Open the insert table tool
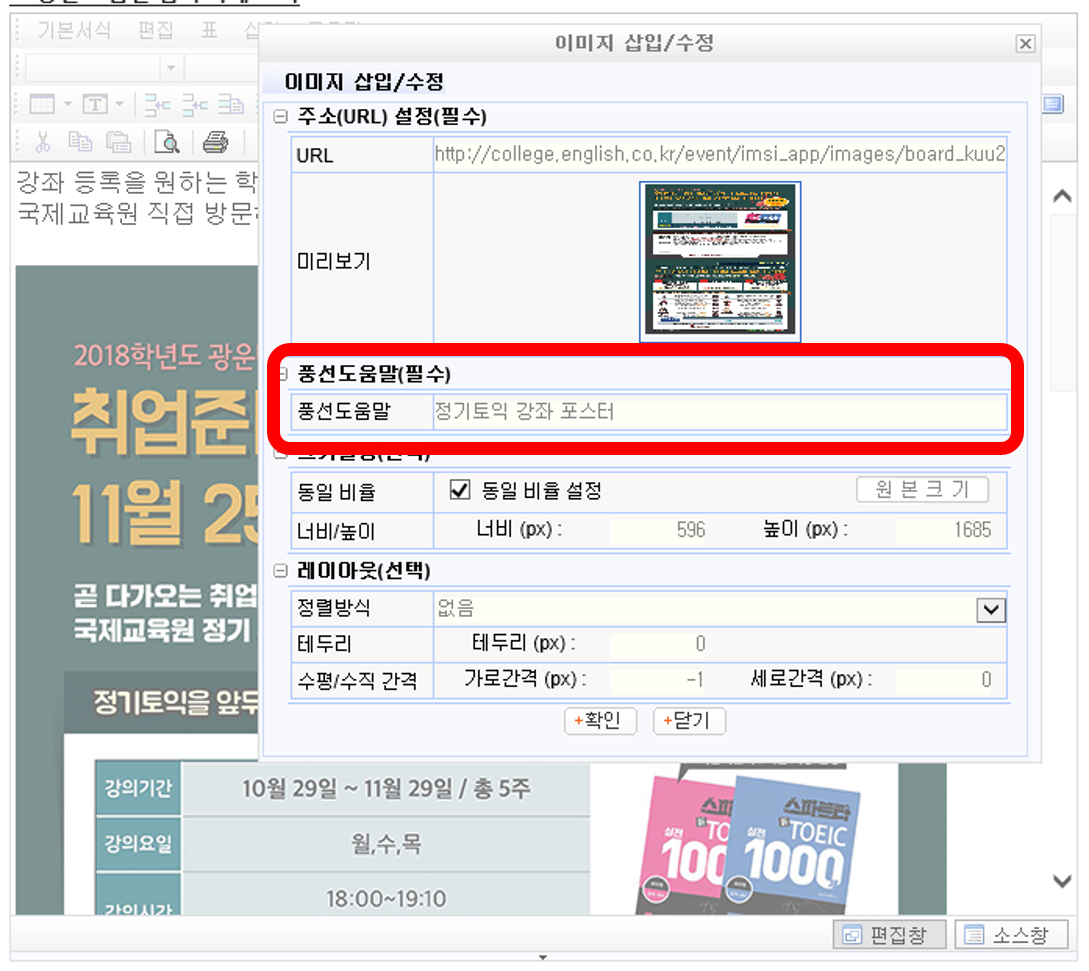The height and width of the screenshot is (971, 1089). click(42, 104)
